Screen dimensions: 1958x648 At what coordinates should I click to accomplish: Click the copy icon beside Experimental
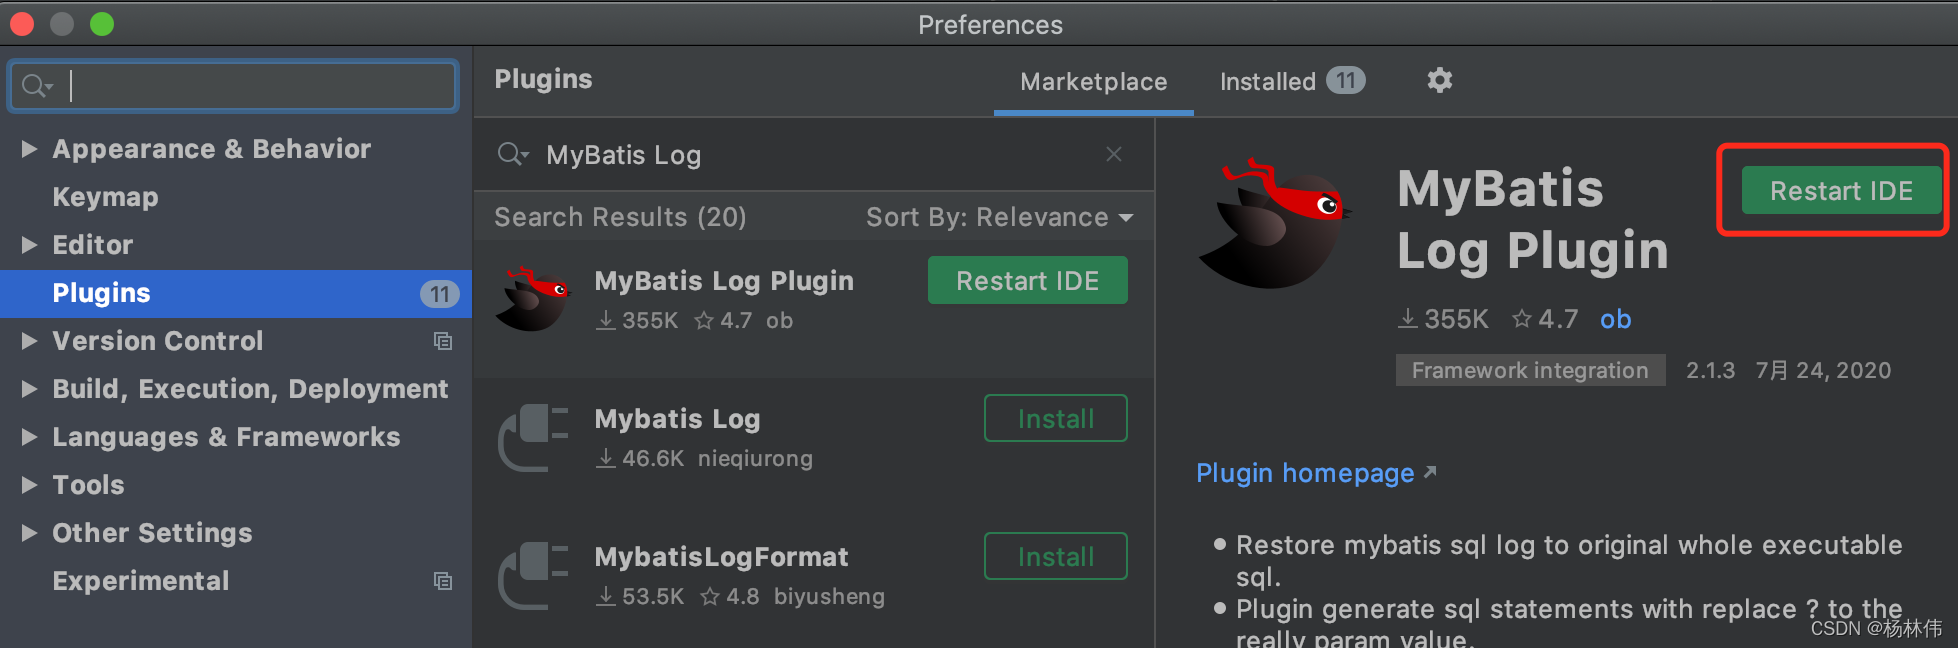(442, 581)
